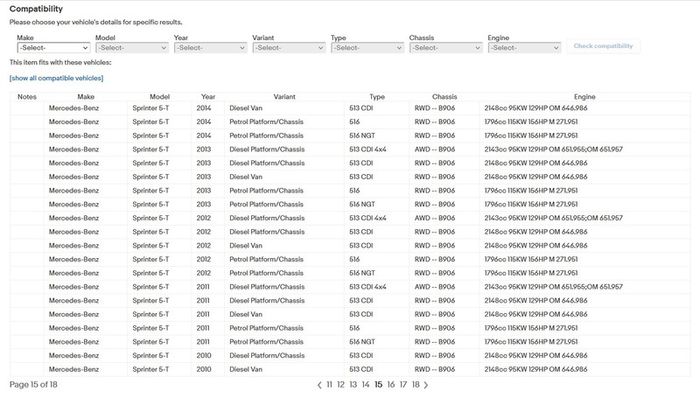700x397 pixels.
Task: Select 2010 Diesel Platform/Chassis variant cell
Action: [x=267, y=356]
